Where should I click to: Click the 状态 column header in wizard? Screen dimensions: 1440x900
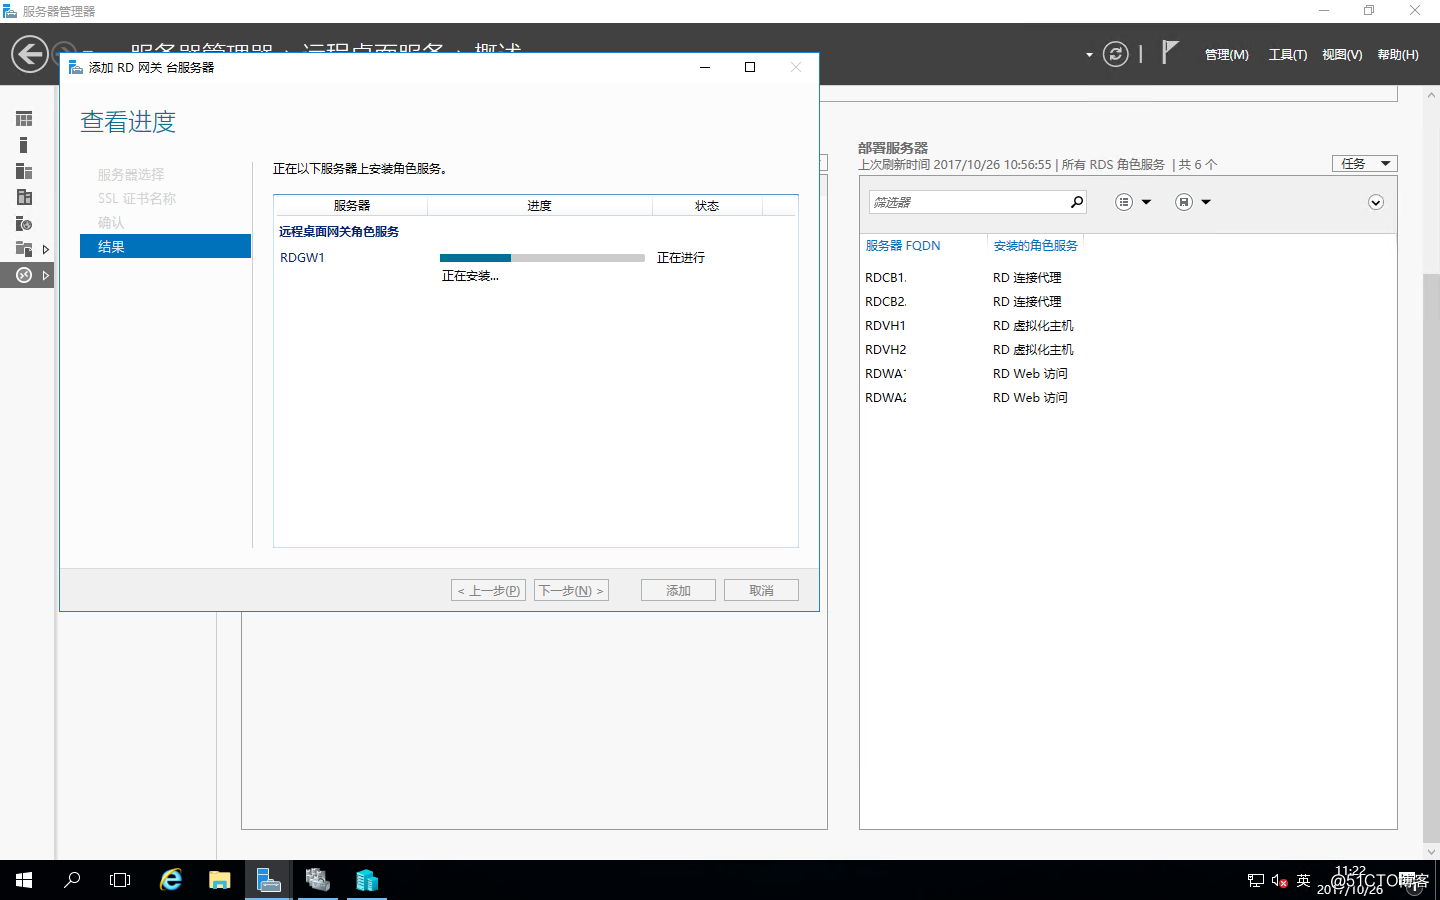click(707, 205)
